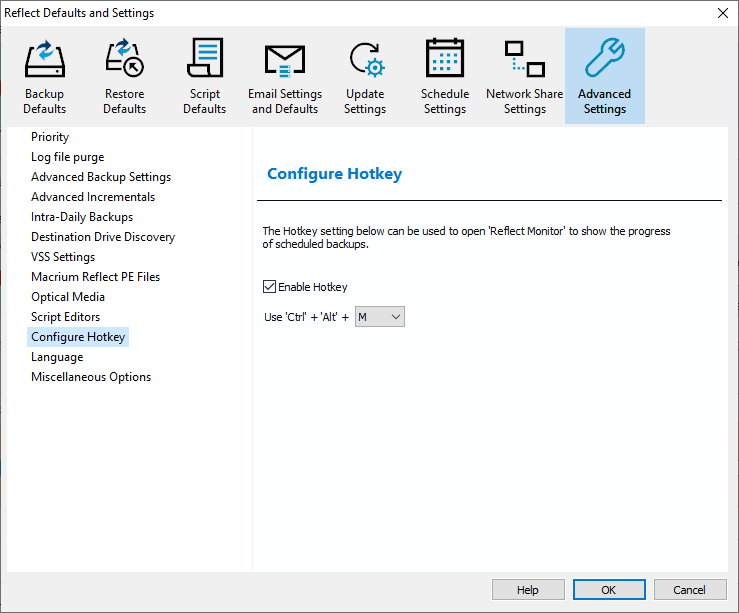
Task: Uncheck the Enable Hotkey checkbox
Action: pyautogui.click(x=269, y=287)
